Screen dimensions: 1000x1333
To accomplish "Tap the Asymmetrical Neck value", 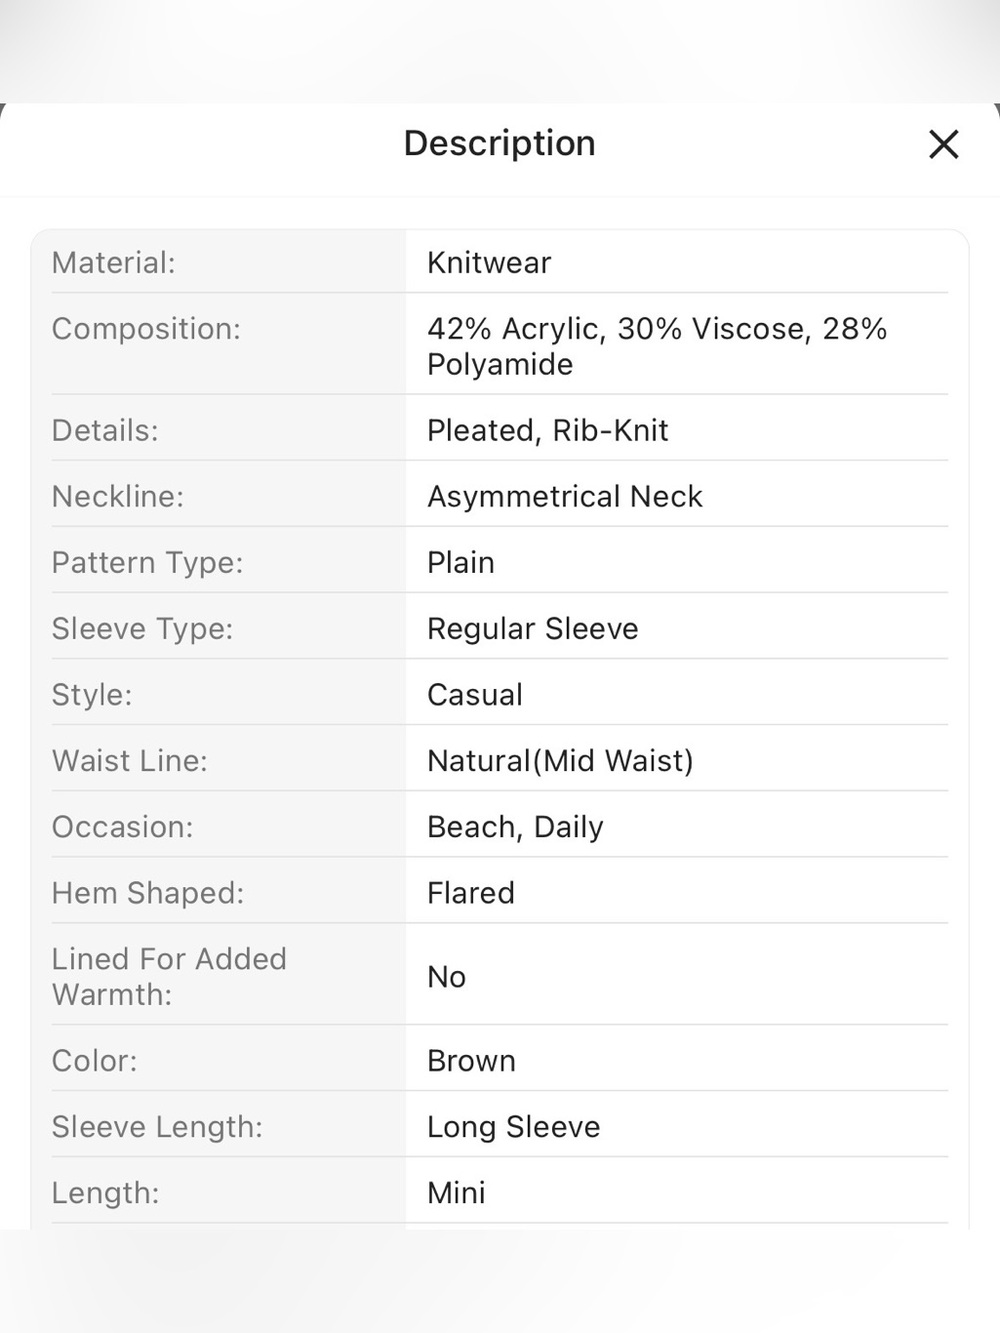I will pyautogui.click(x=565, y=497).
